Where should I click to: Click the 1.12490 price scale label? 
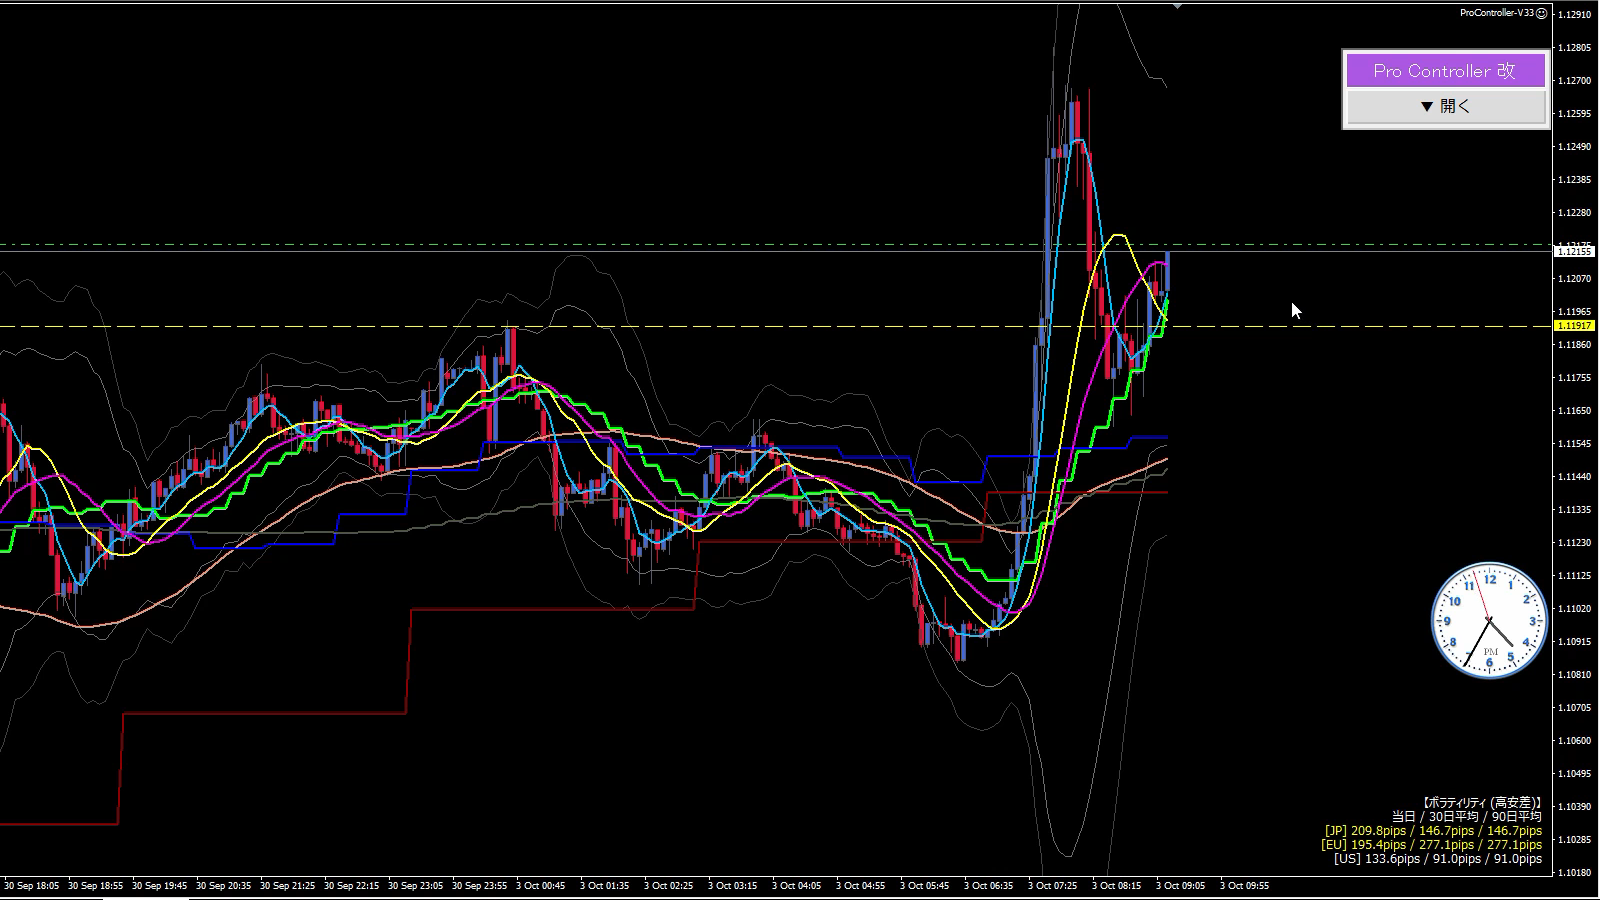click(x=1575, y=147)
